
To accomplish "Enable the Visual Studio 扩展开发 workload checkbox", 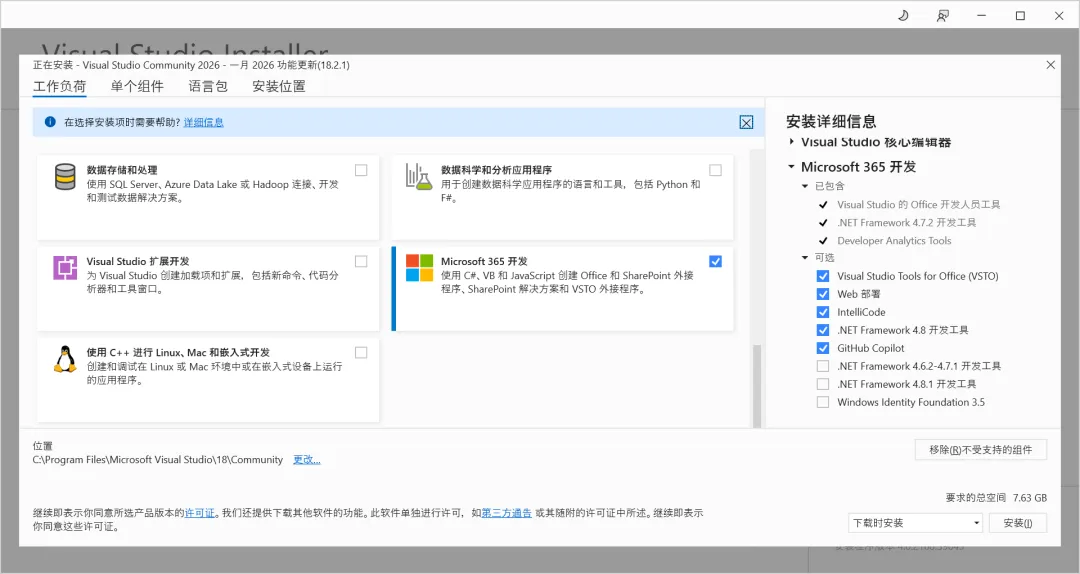I will (x=361, y=261).
